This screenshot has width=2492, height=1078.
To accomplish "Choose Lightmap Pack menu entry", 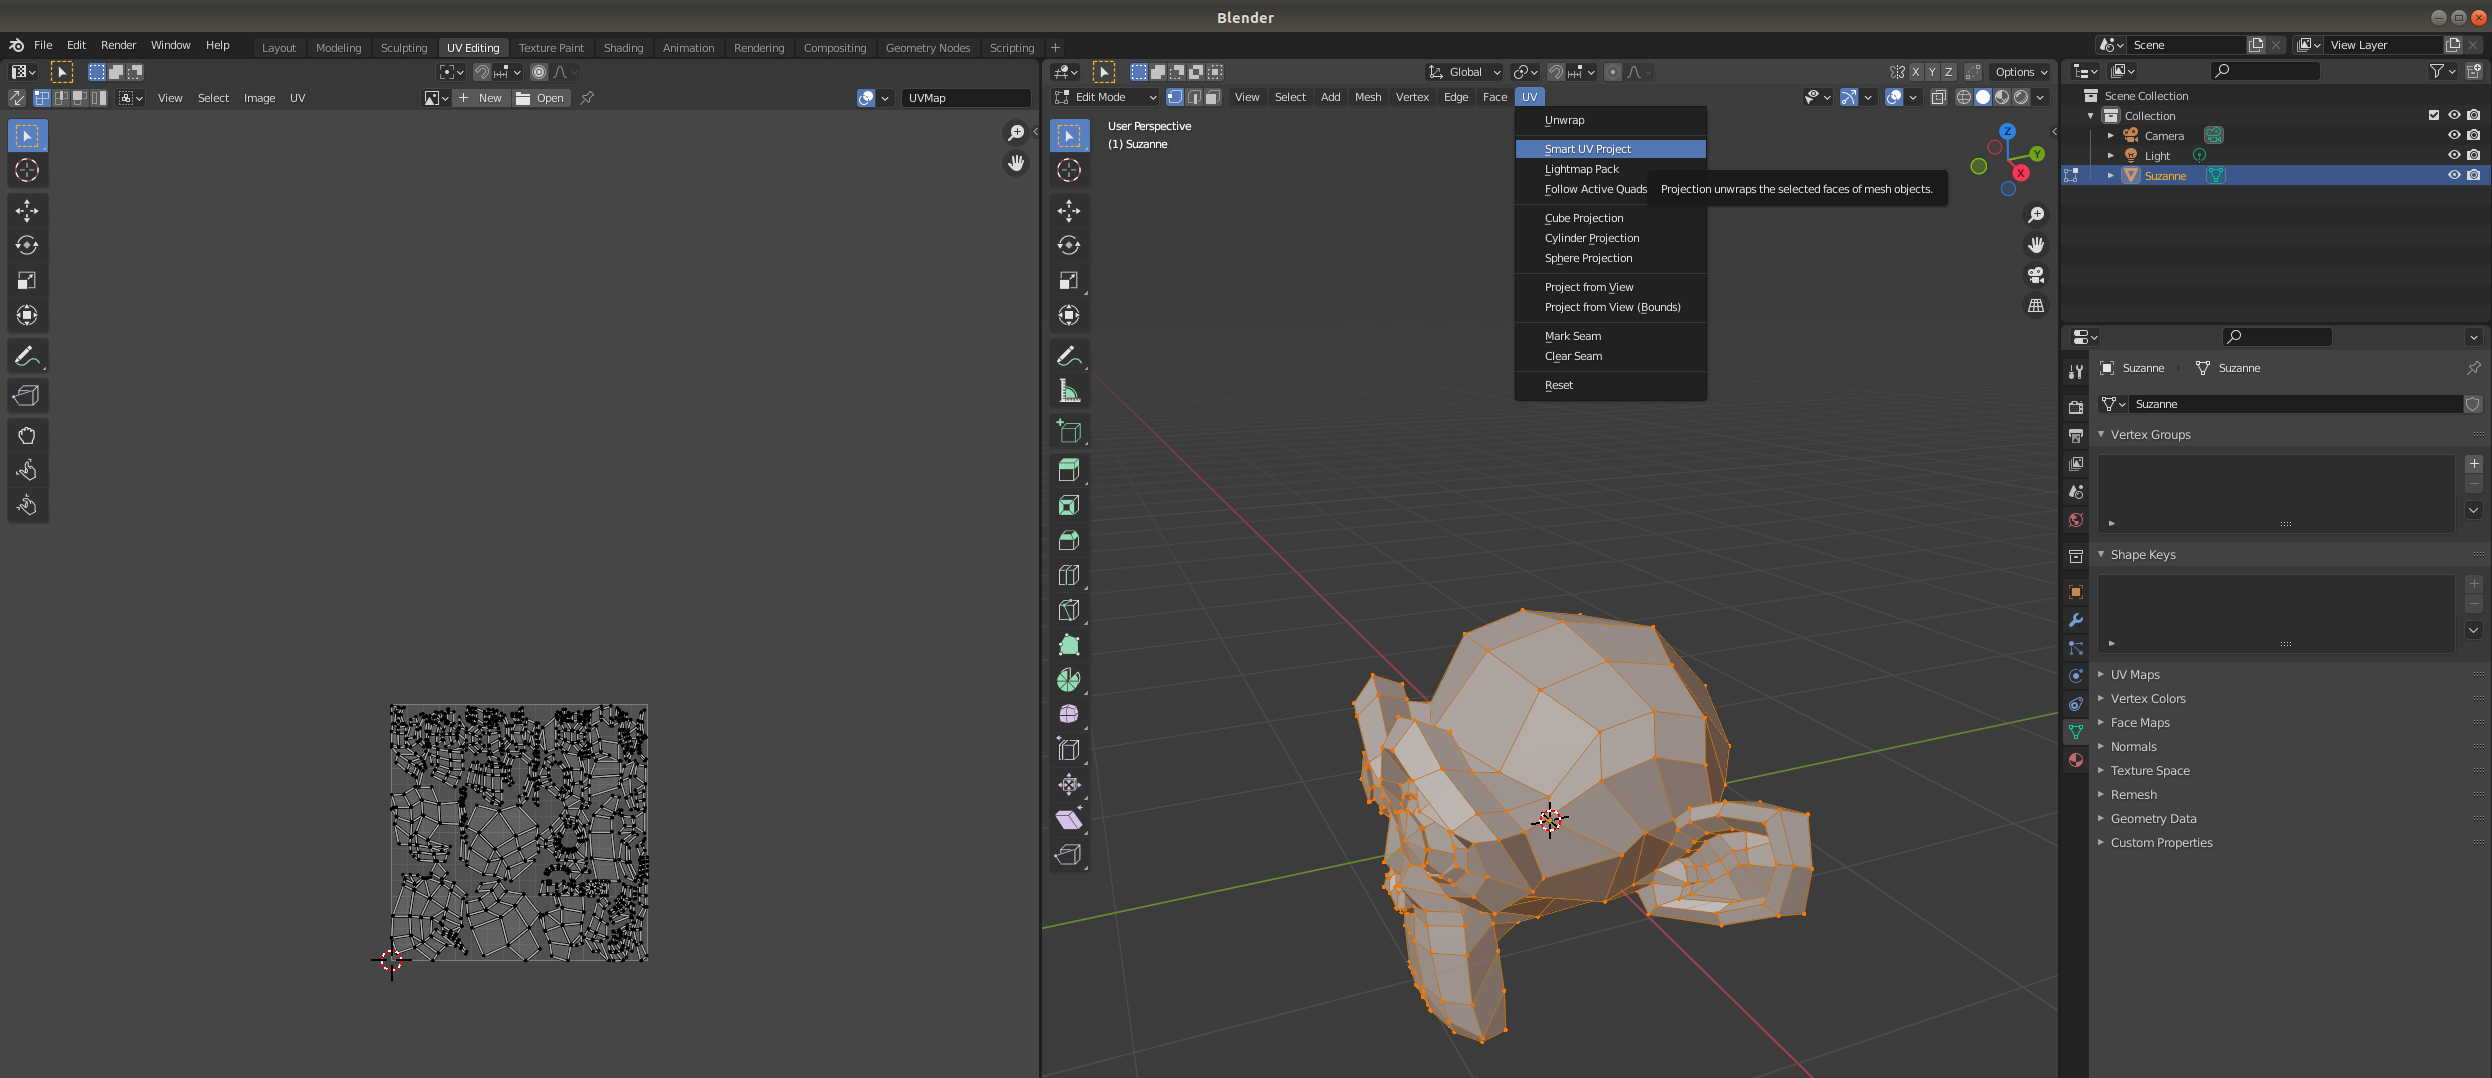I will (x=1581, y=169).
